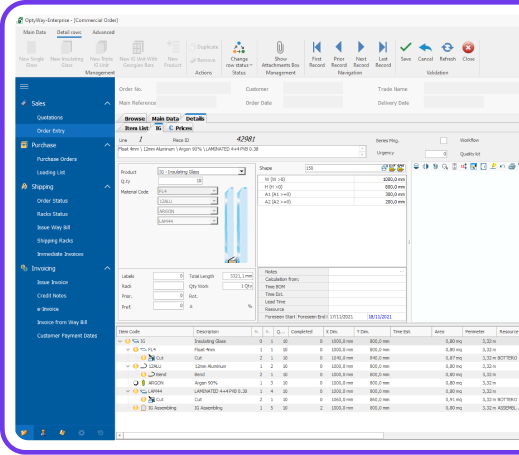Toggle the Series Mng. checkbox
The width and height of the screenshot is (519, 455).
point(443,140)
